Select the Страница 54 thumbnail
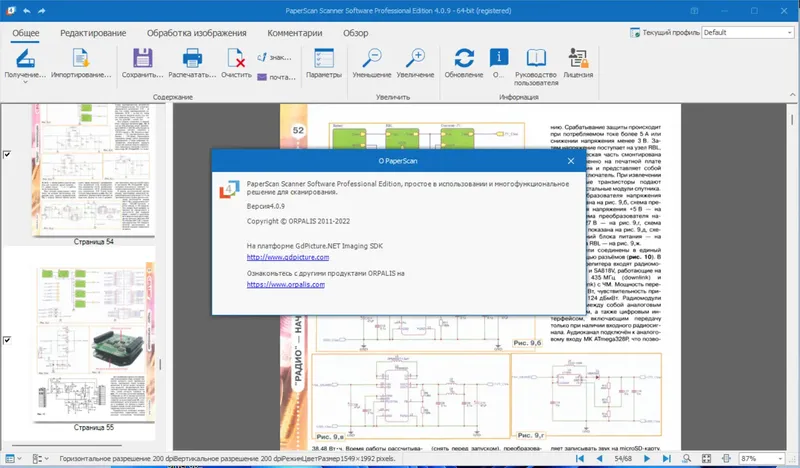 click(x=93, y=170)
